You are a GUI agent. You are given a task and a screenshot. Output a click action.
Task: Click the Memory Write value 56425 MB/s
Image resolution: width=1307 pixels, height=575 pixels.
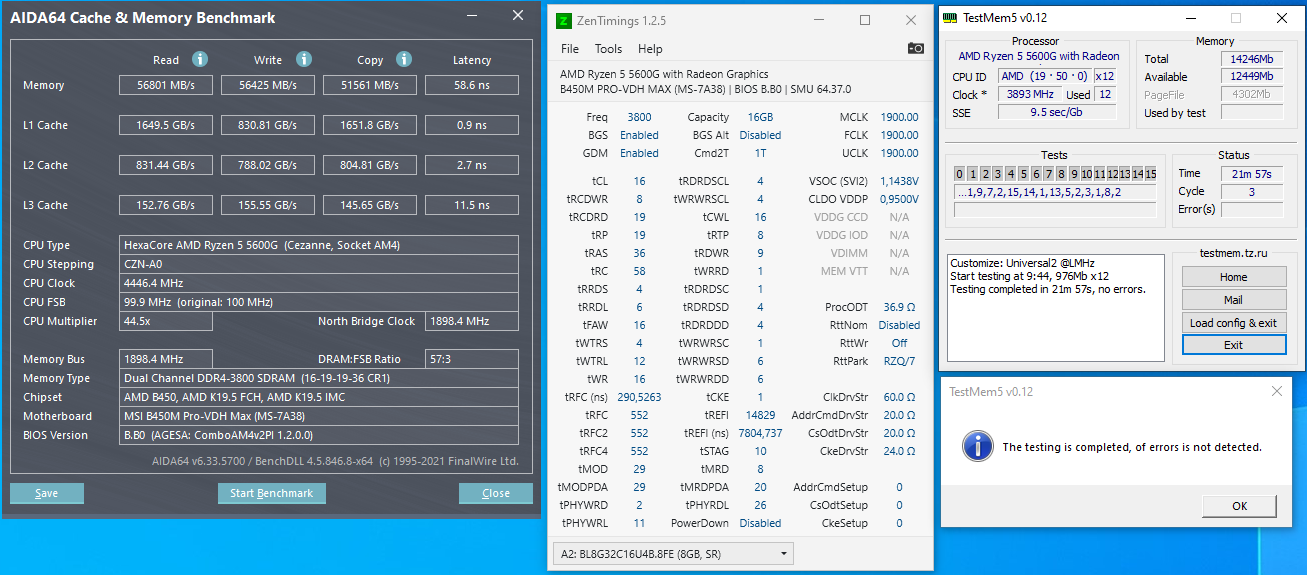point(268,85)
